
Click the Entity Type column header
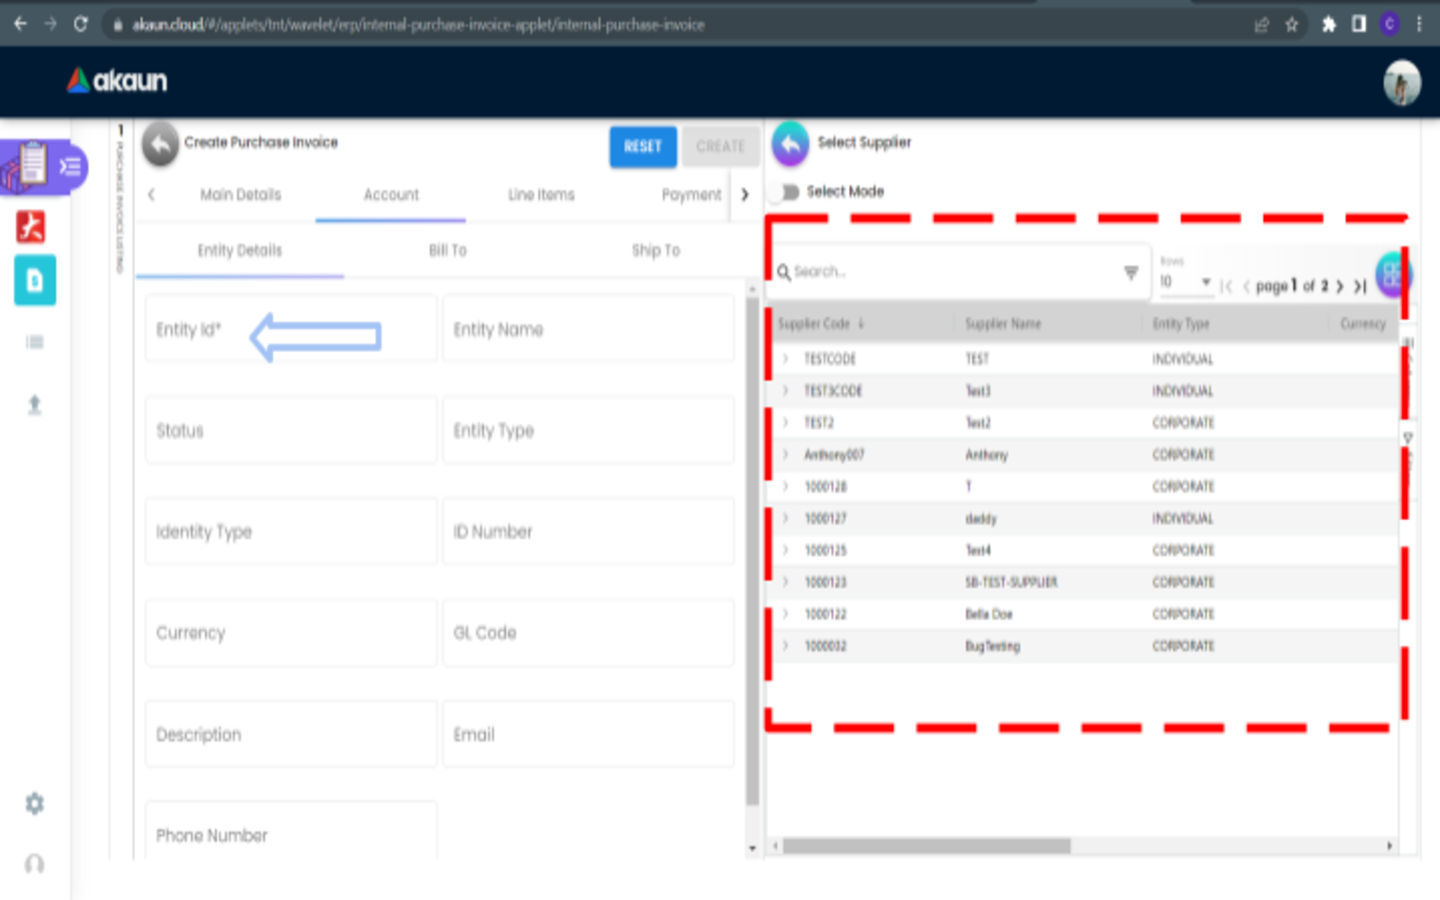point(1181,324)
